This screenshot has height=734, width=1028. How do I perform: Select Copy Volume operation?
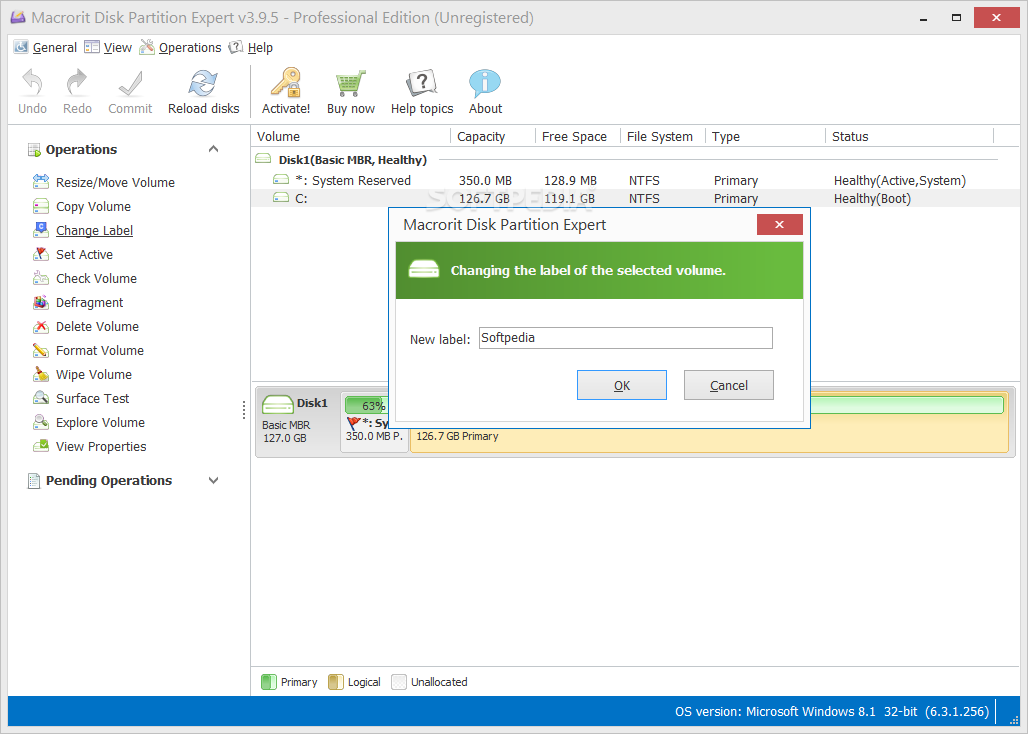(x=82, y=206)
